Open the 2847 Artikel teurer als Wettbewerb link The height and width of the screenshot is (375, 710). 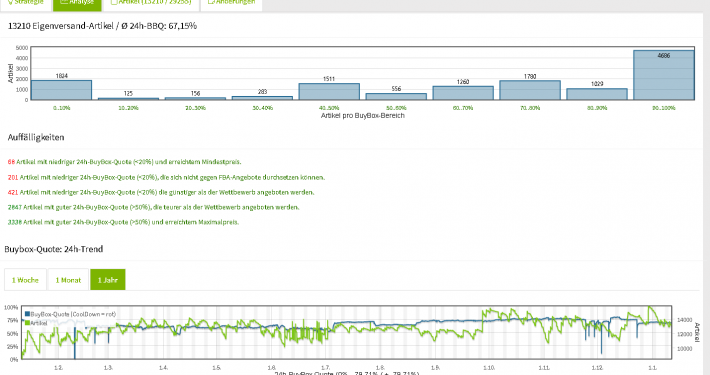[154, 207]
